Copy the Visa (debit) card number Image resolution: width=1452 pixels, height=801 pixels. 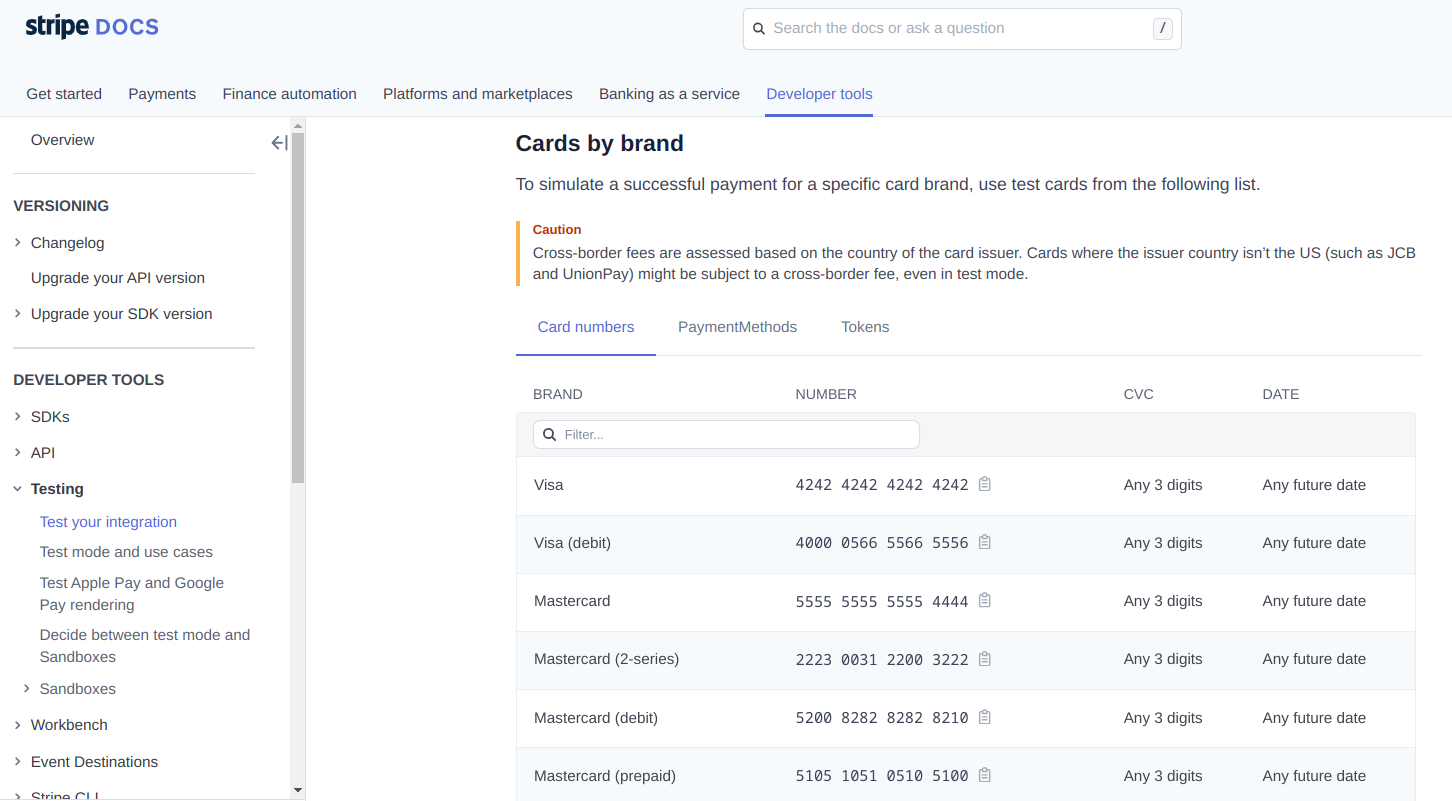(x=985, y=542)
